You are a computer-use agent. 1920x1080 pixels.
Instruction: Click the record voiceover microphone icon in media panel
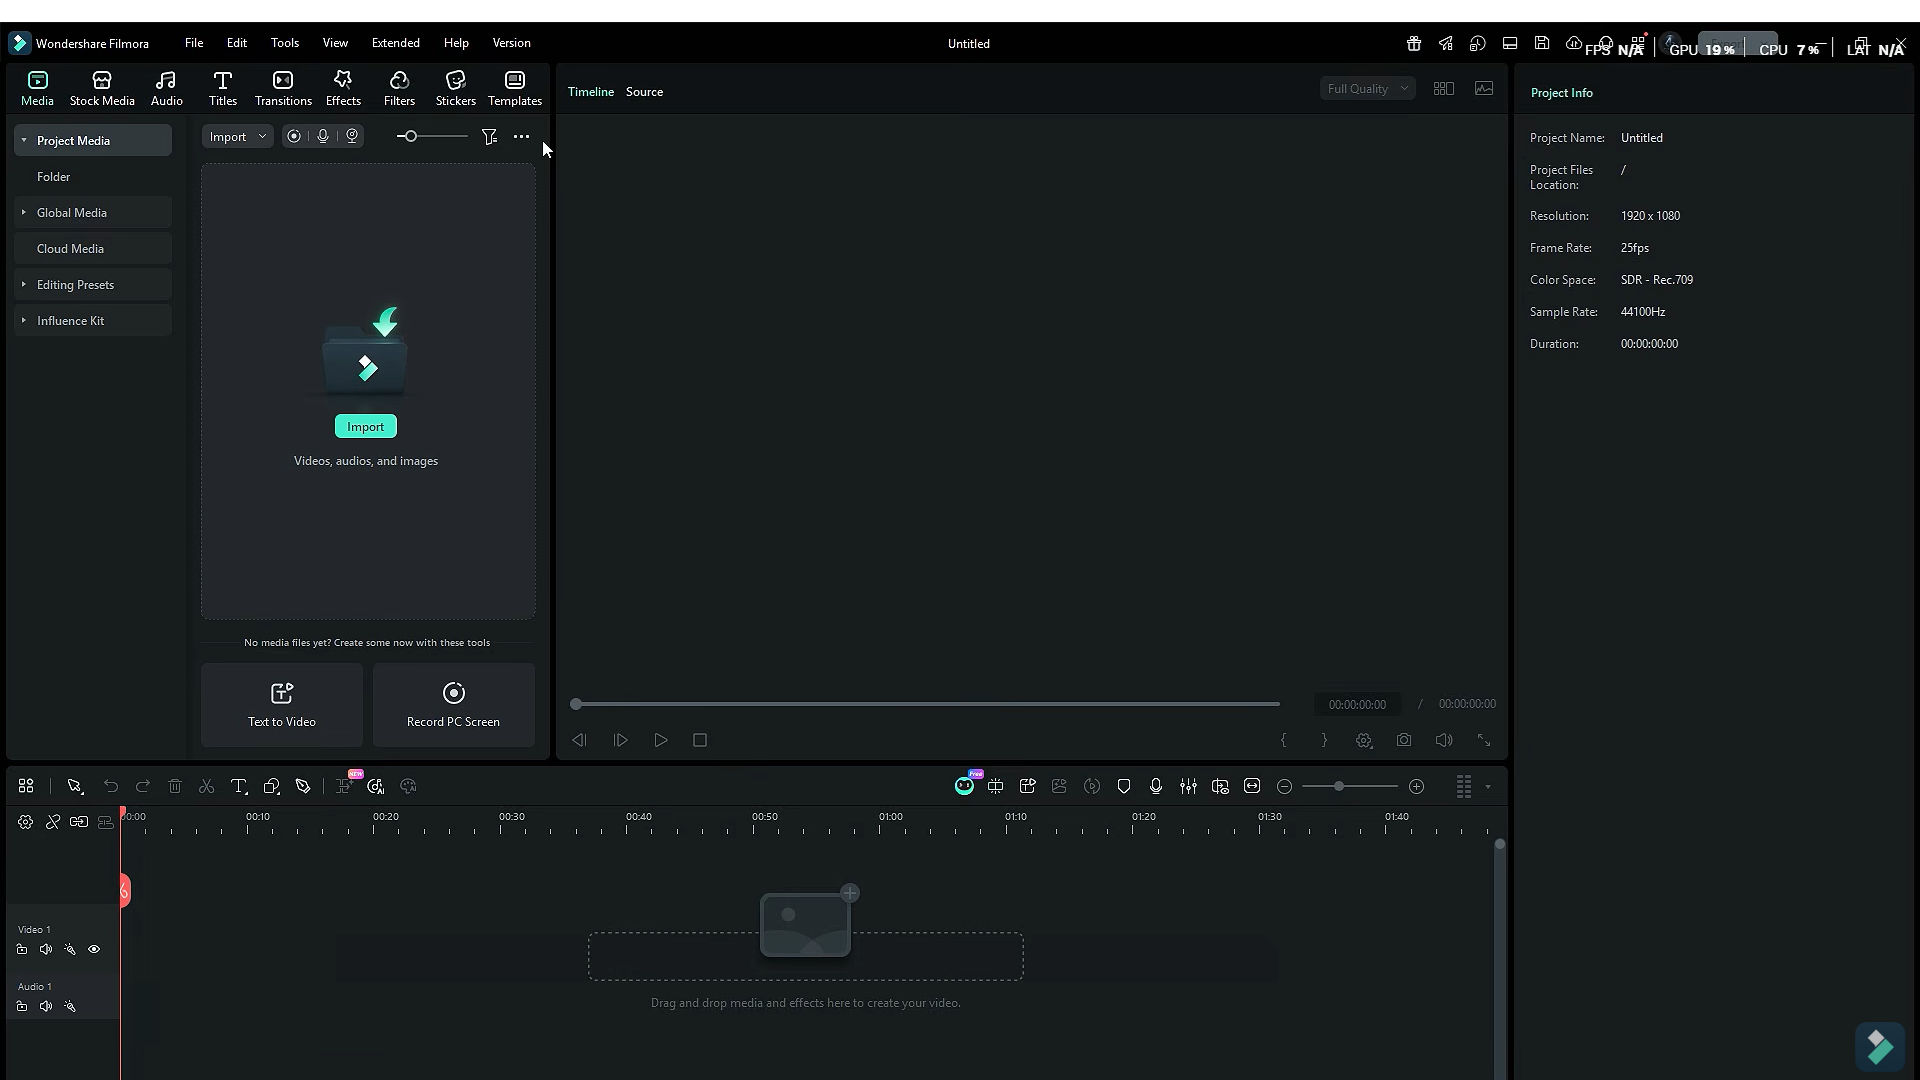[x=323, y=137]
